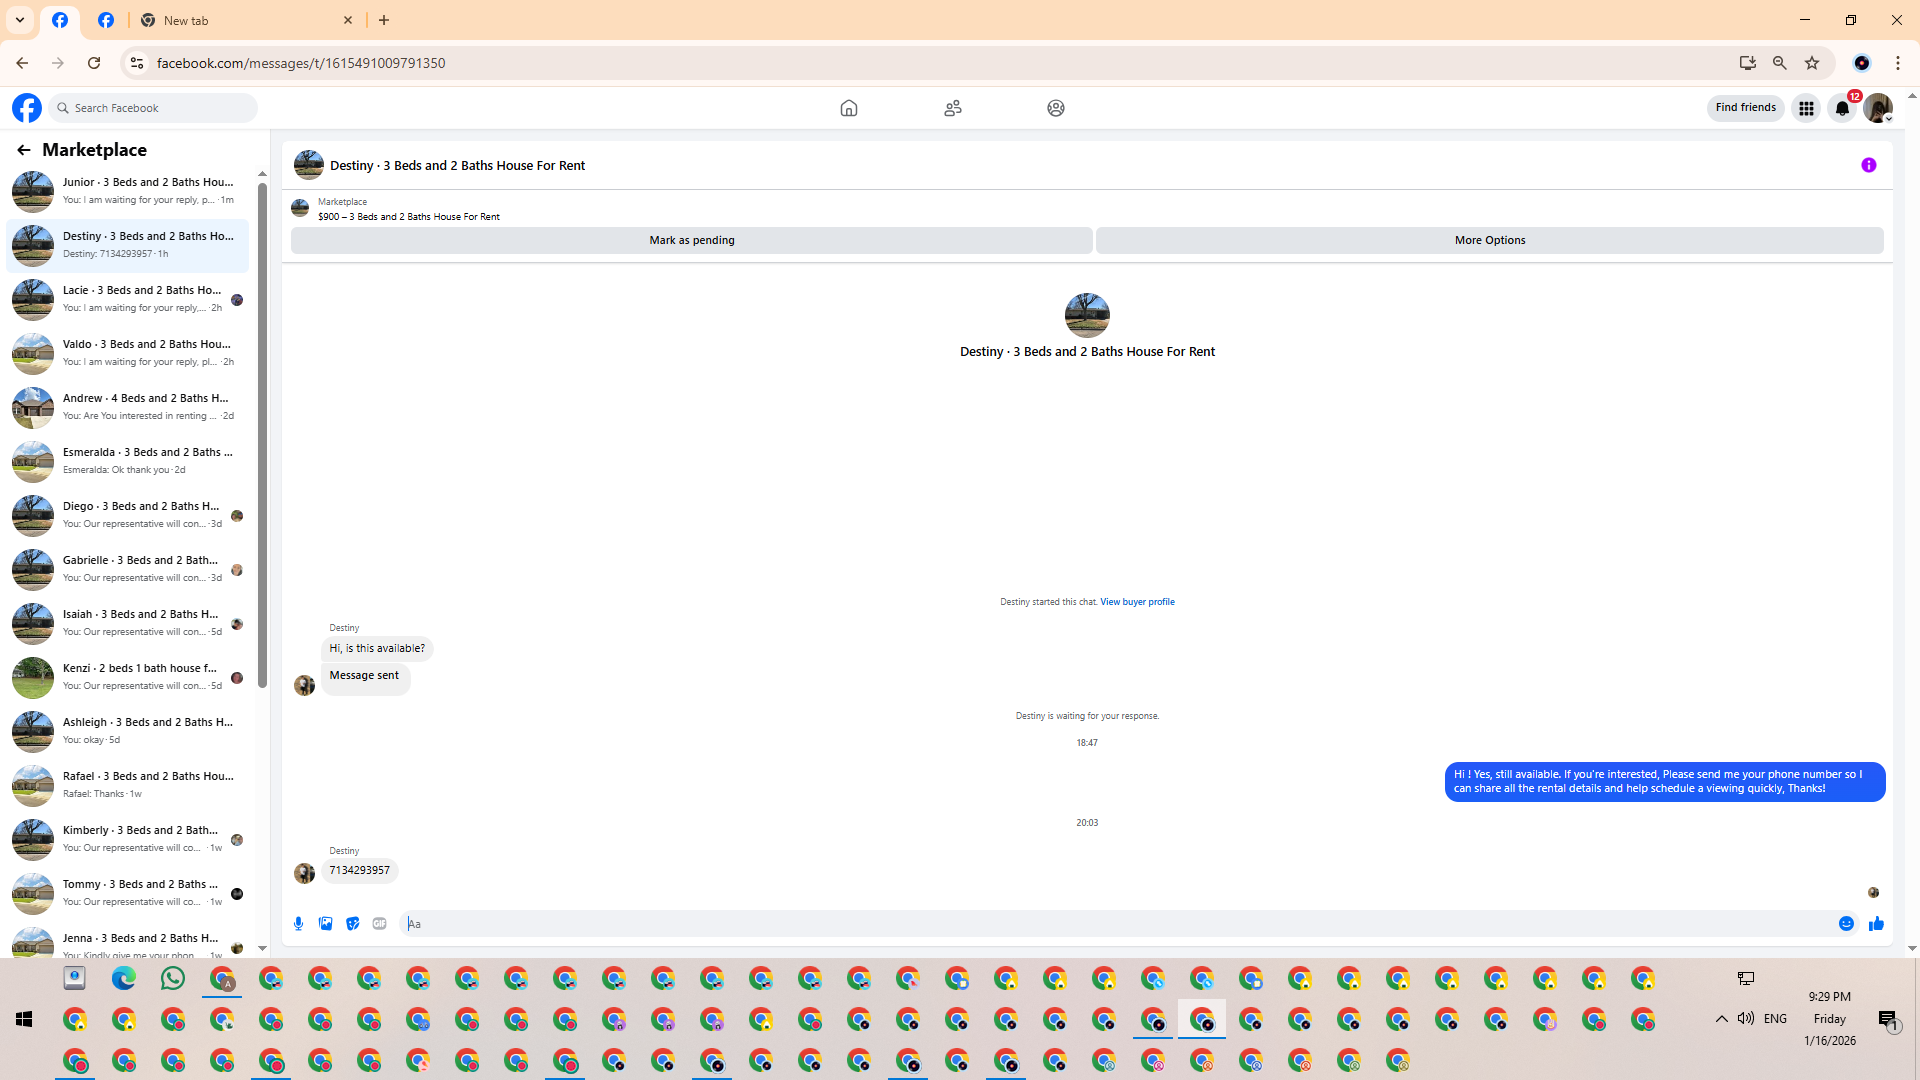Attach a photo using the image icon

[325, 924]
